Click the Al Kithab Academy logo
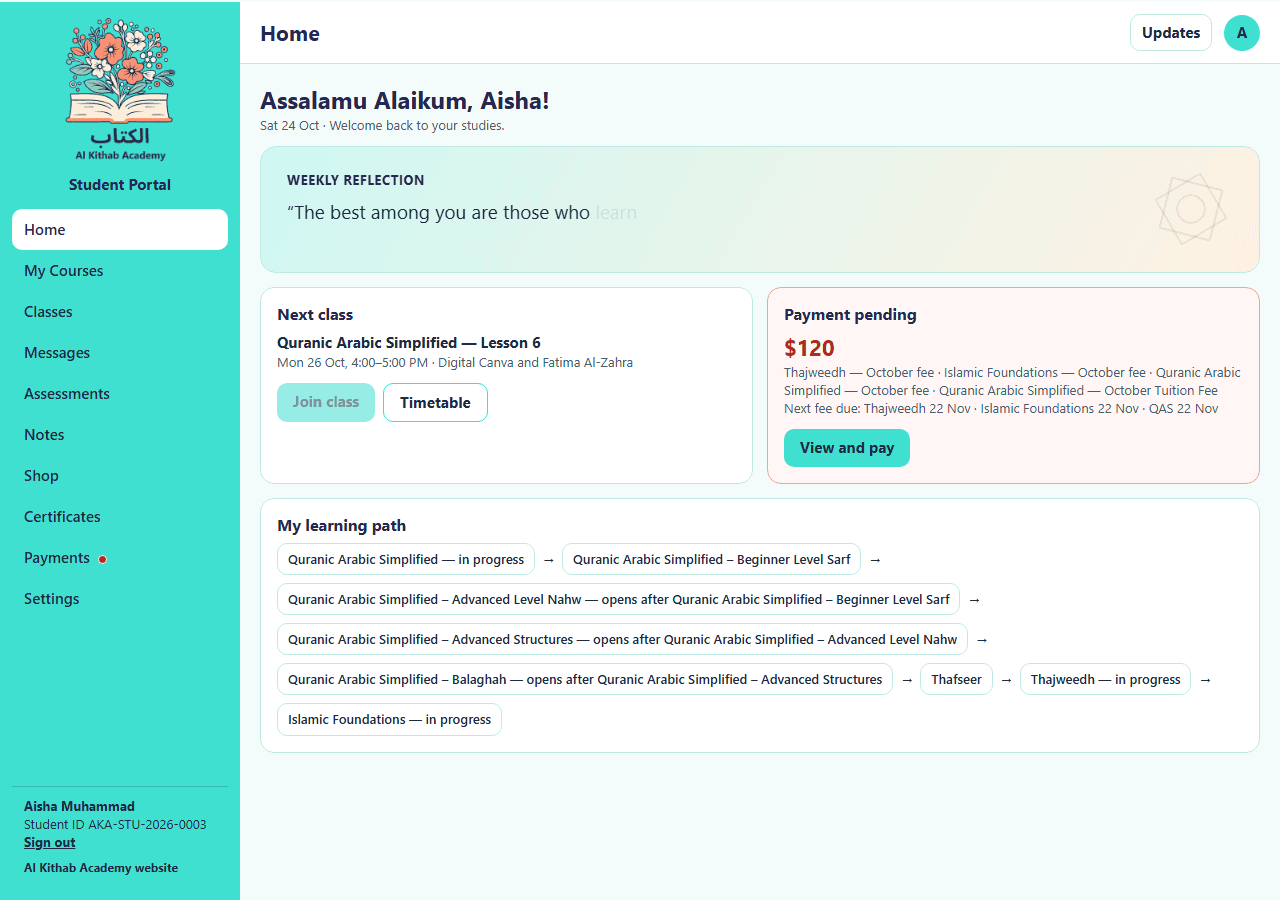Screen dimensions: 1280x900 pyautogui.click(x=120, y=91)
